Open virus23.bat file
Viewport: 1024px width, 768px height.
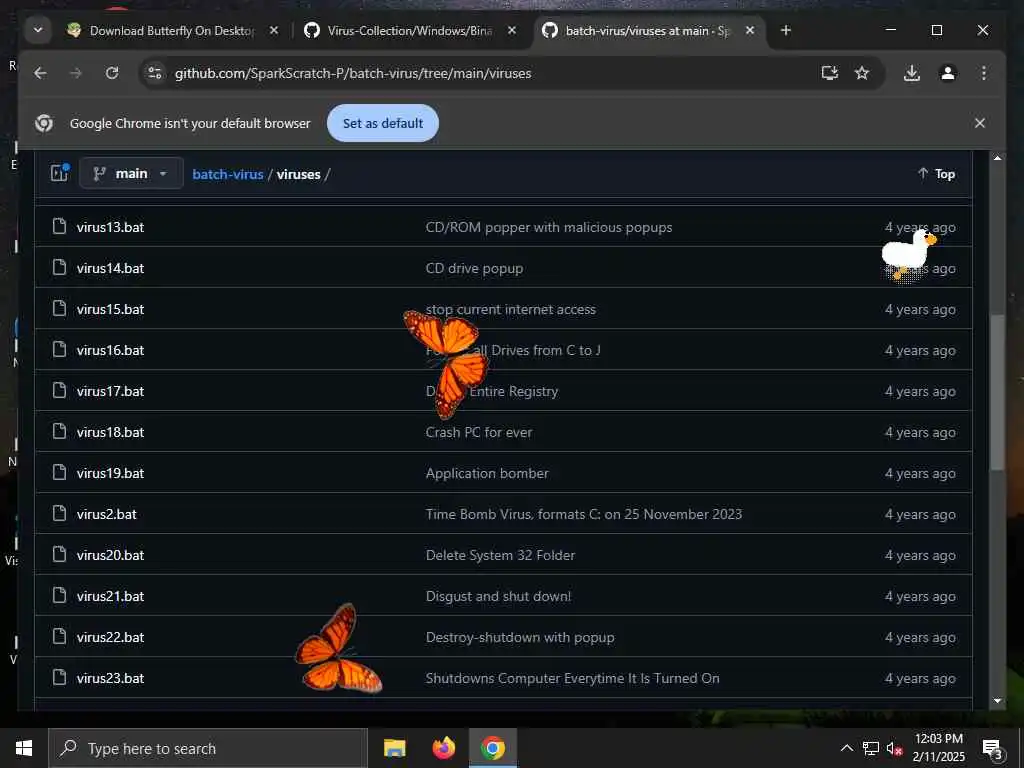[x=110, y=679]
